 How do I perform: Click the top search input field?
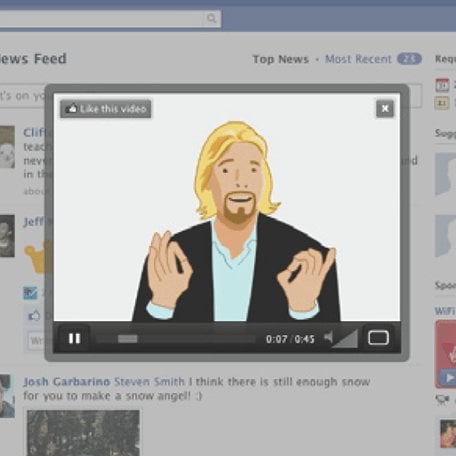tap(102, 19)
